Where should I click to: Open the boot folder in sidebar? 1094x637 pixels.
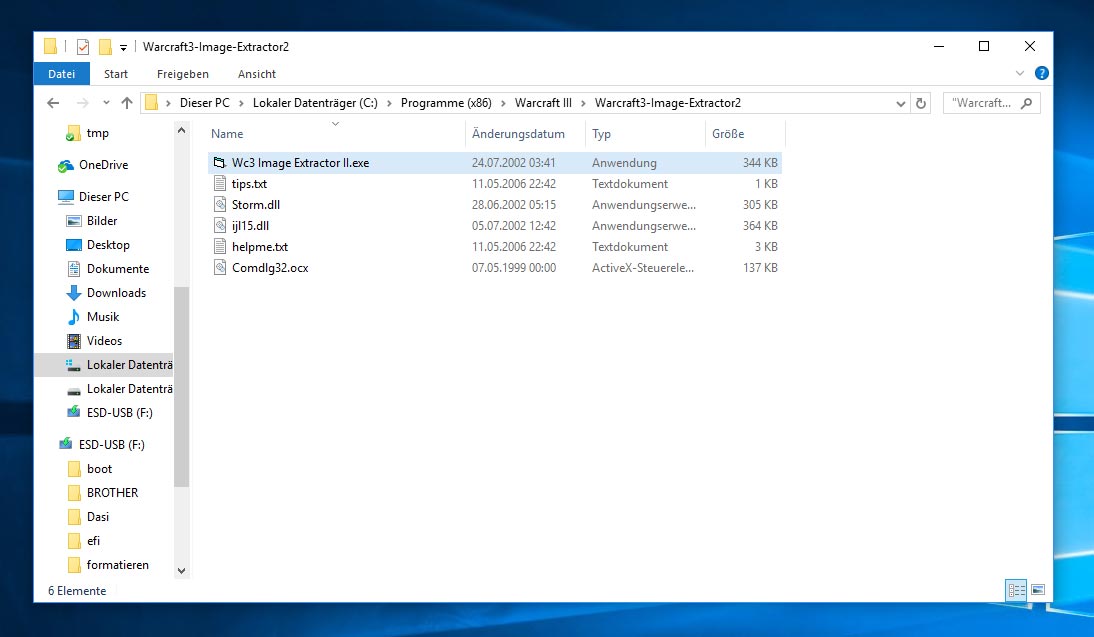click(99, 469)
